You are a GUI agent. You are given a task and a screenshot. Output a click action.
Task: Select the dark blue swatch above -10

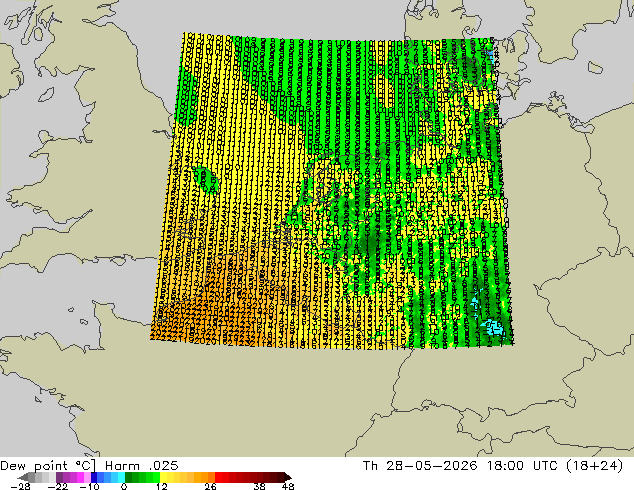tap(94, 477)
